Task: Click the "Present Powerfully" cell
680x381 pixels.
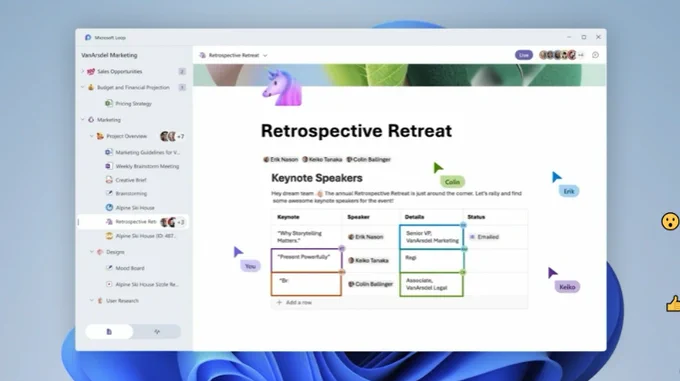Action: 306,260
